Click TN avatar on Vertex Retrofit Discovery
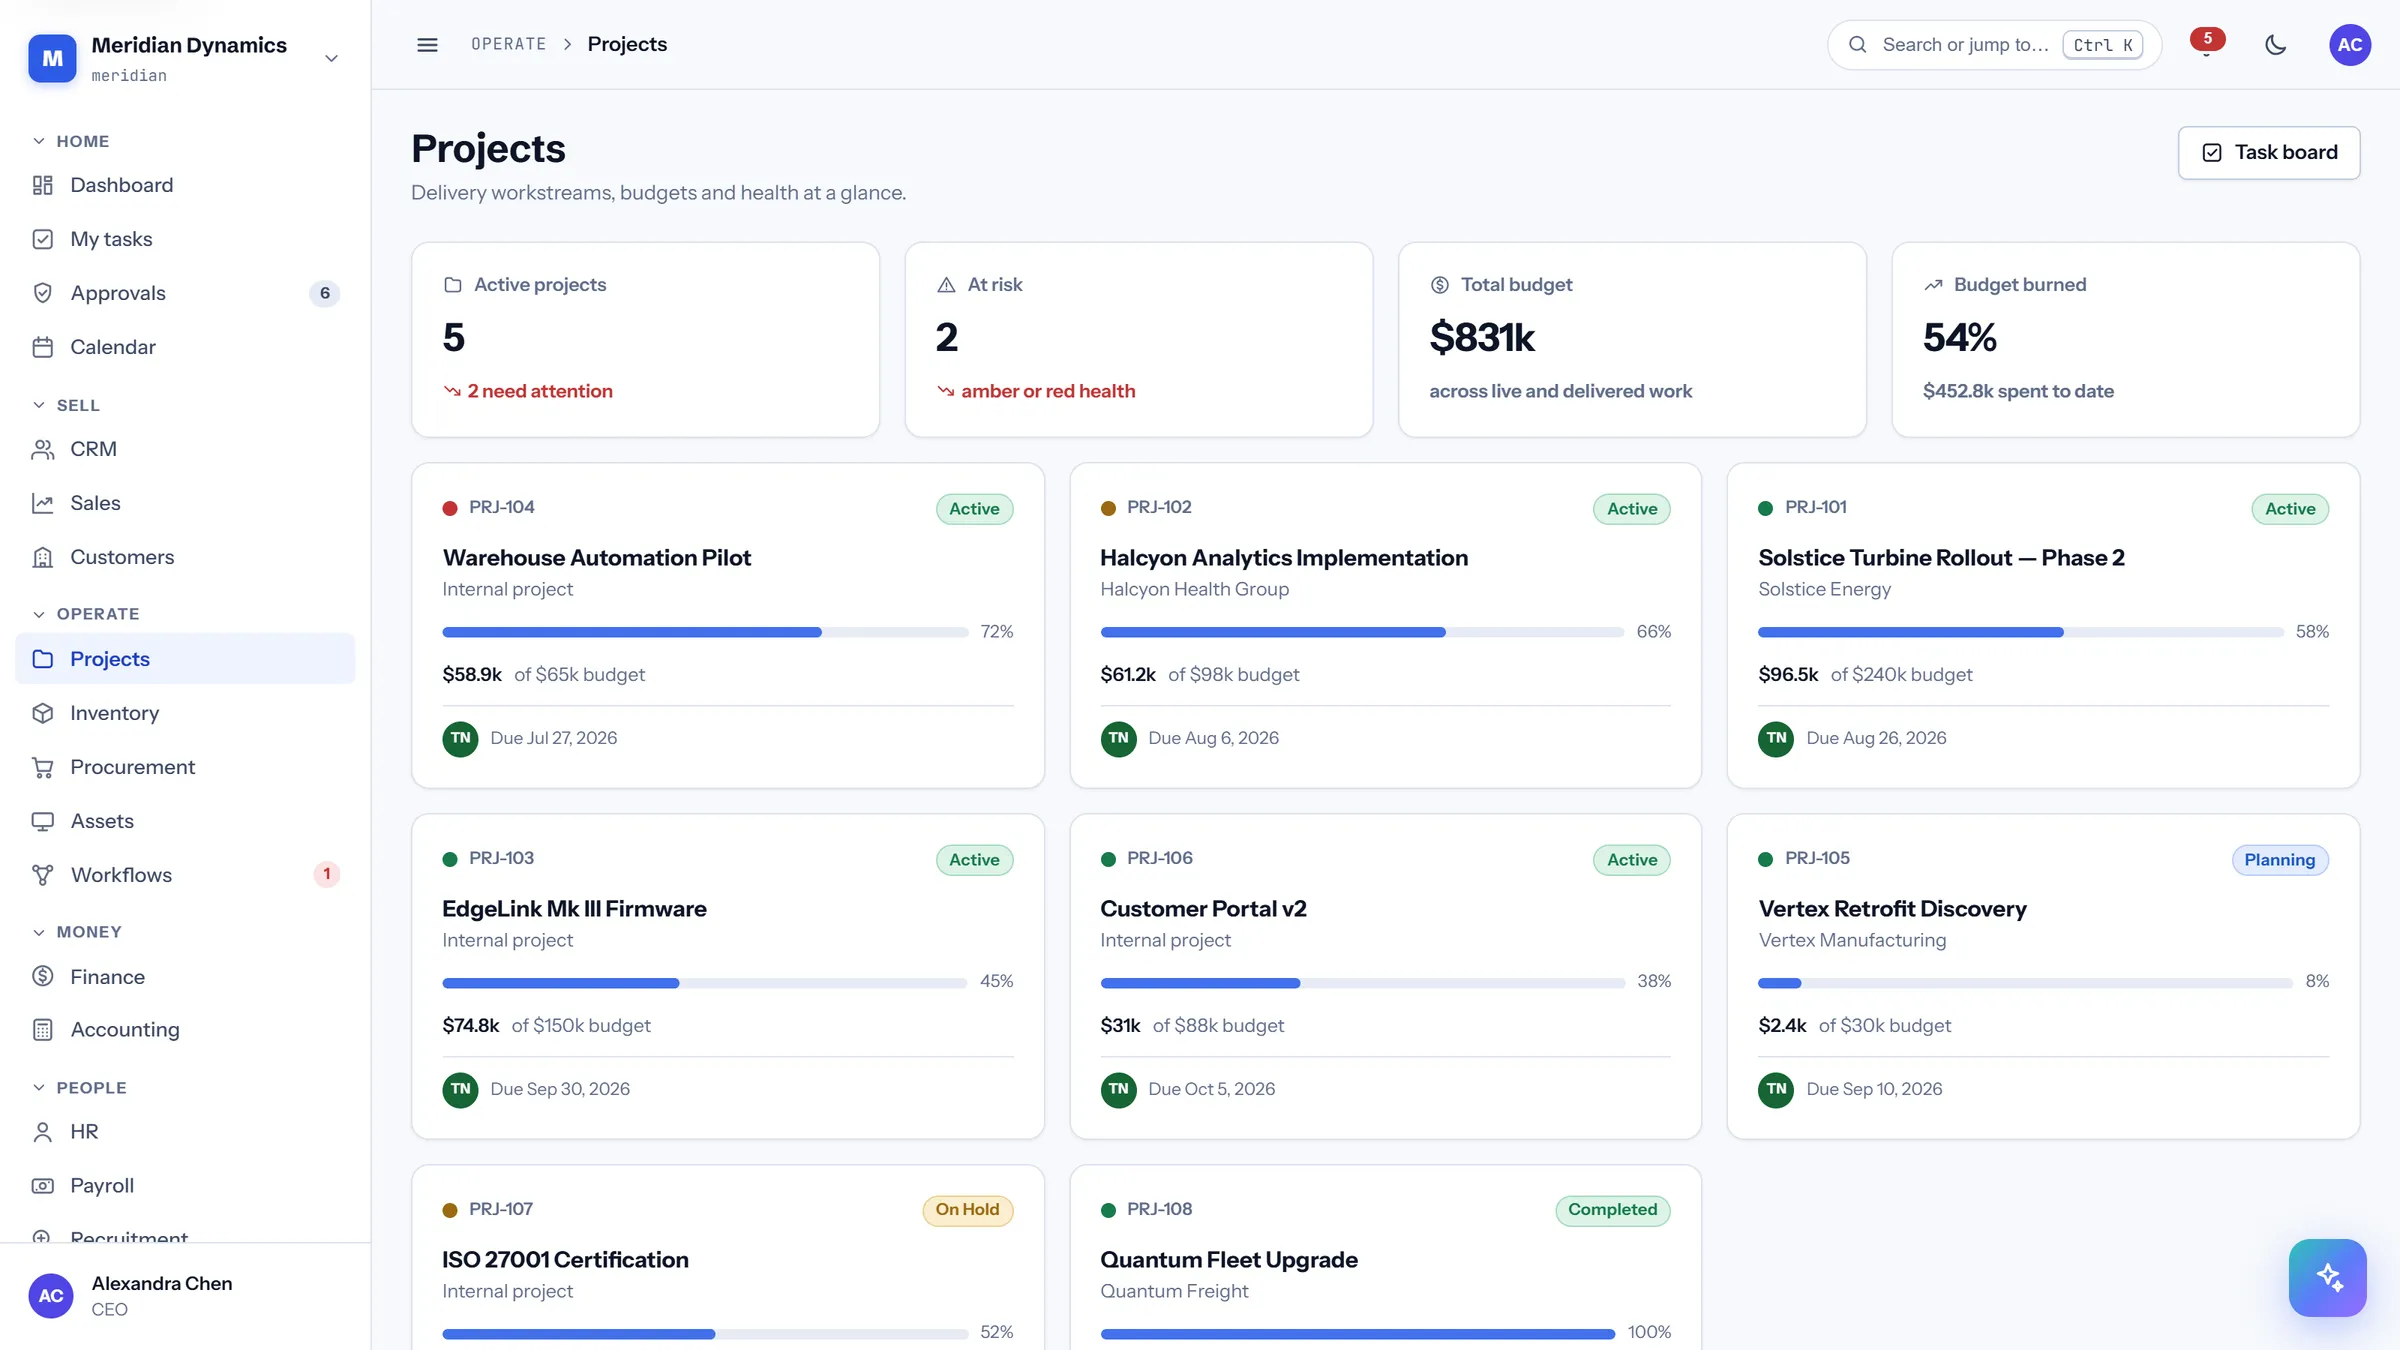This screenshot has width=2400, height=1350. [x=1776, y=1089]
